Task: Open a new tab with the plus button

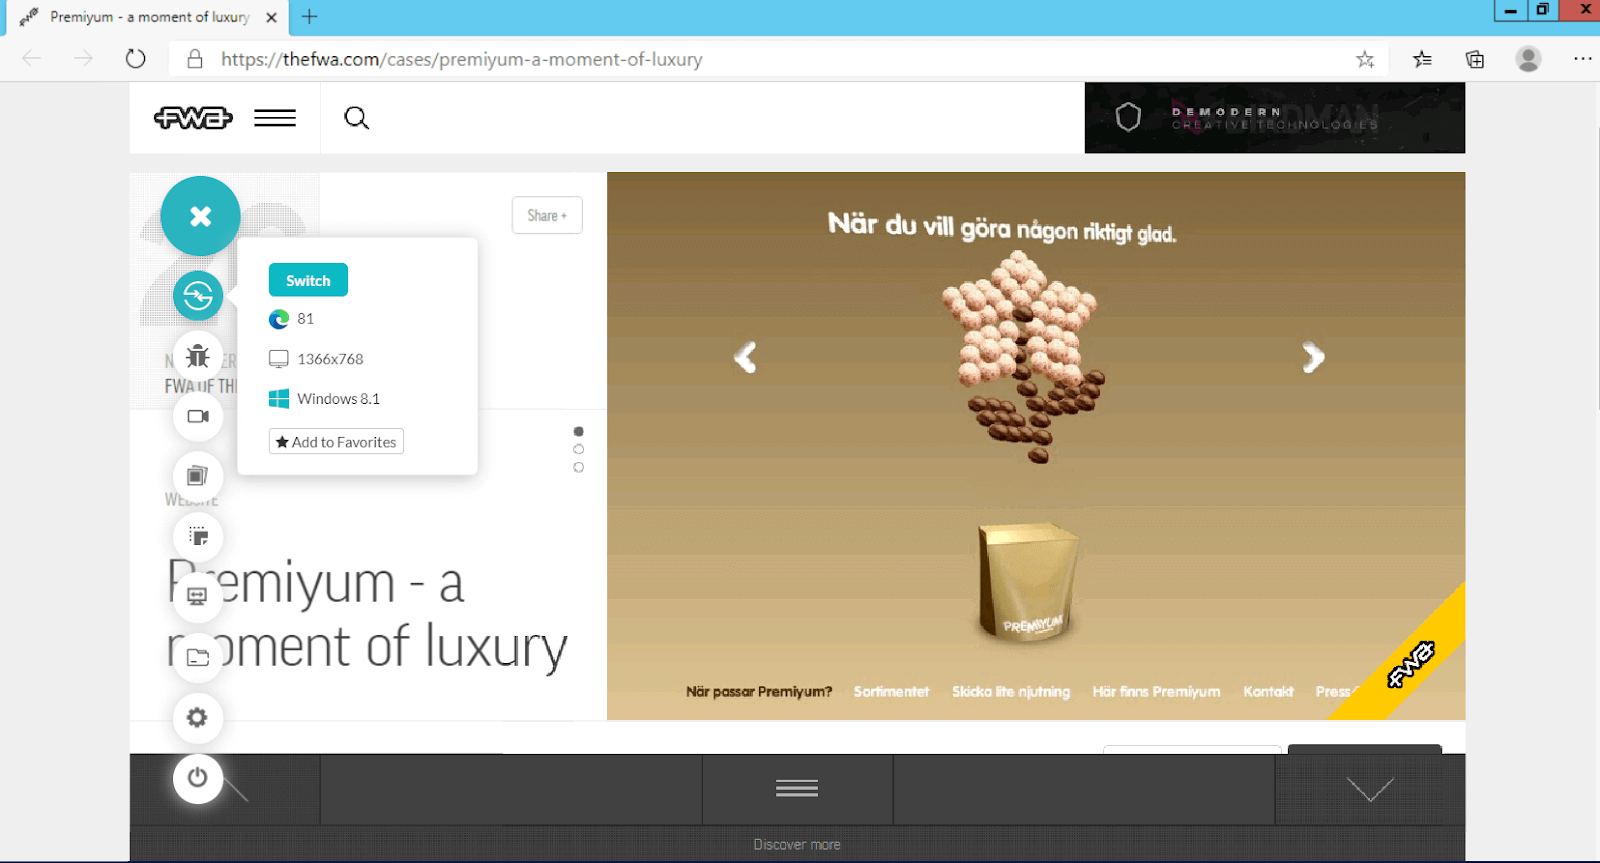Action: coord(310,16)
